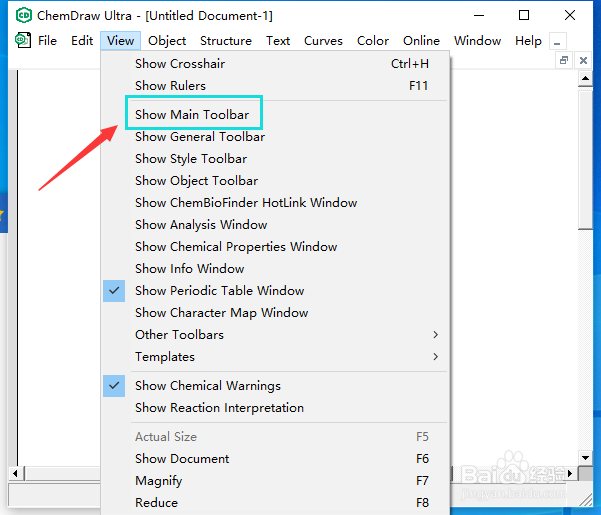The height and width of the screenshot is (515, 601).
Task: Enable Show Style Toolbar
Action: [275, 159]
